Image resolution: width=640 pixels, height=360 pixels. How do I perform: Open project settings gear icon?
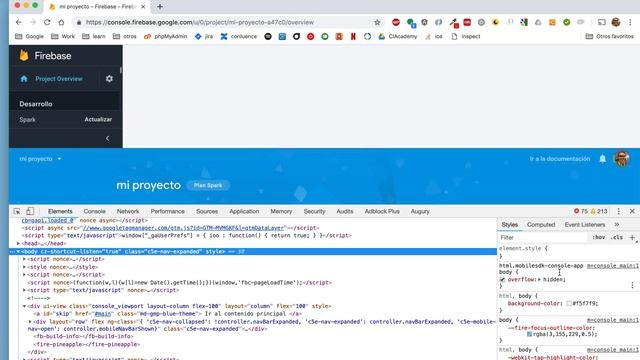[x=109, y=79]
